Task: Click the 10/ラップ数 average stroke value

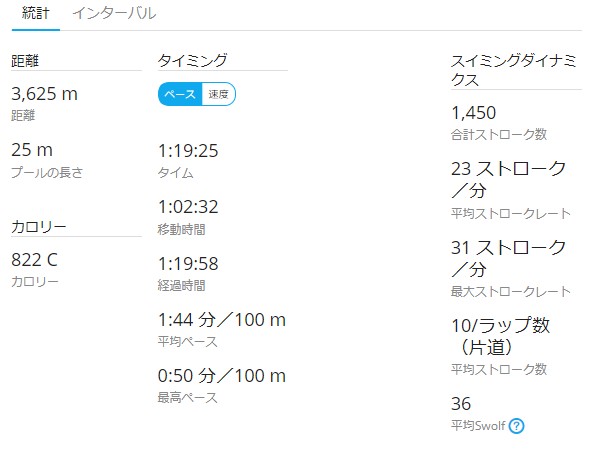Action: [x=500, y=336]
